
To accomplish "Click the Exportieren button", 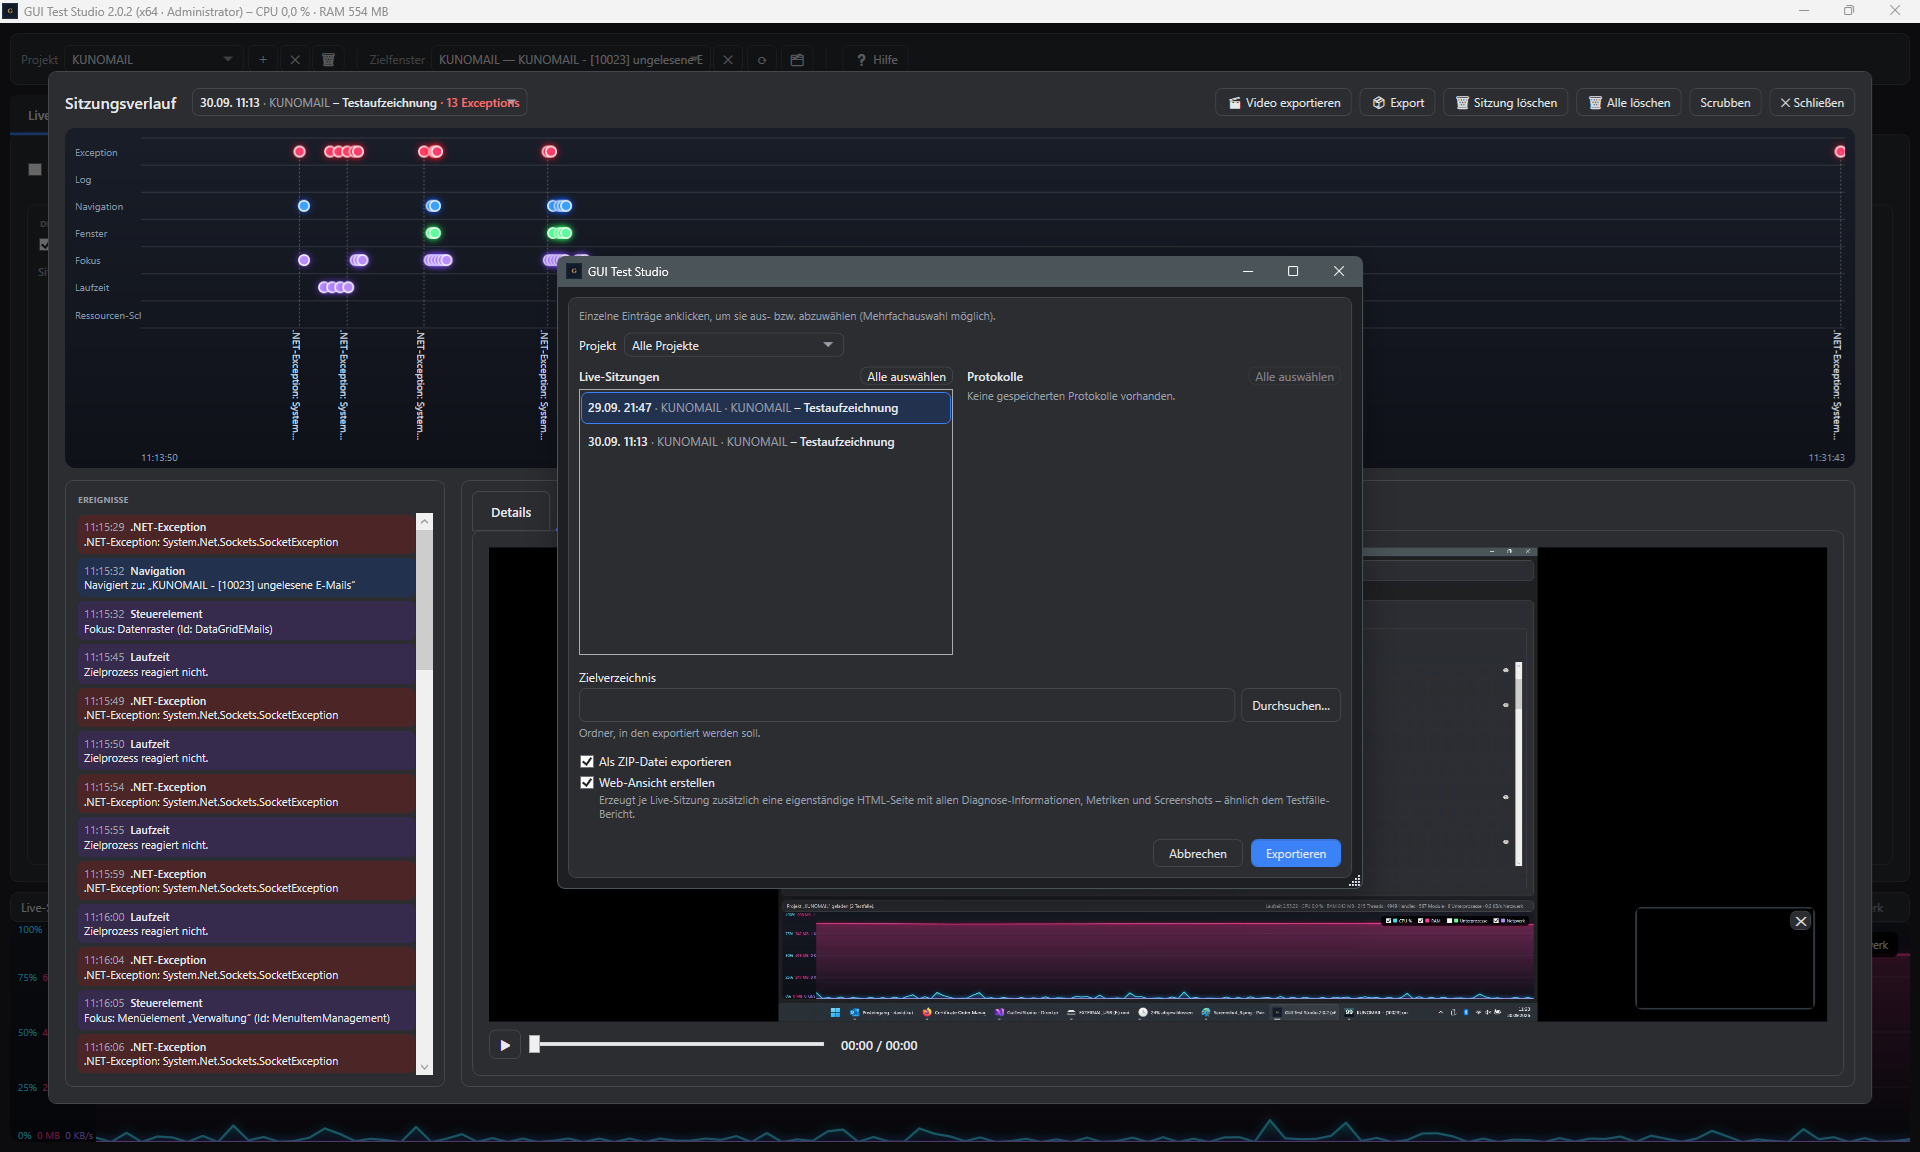I will coord(1296,853).
